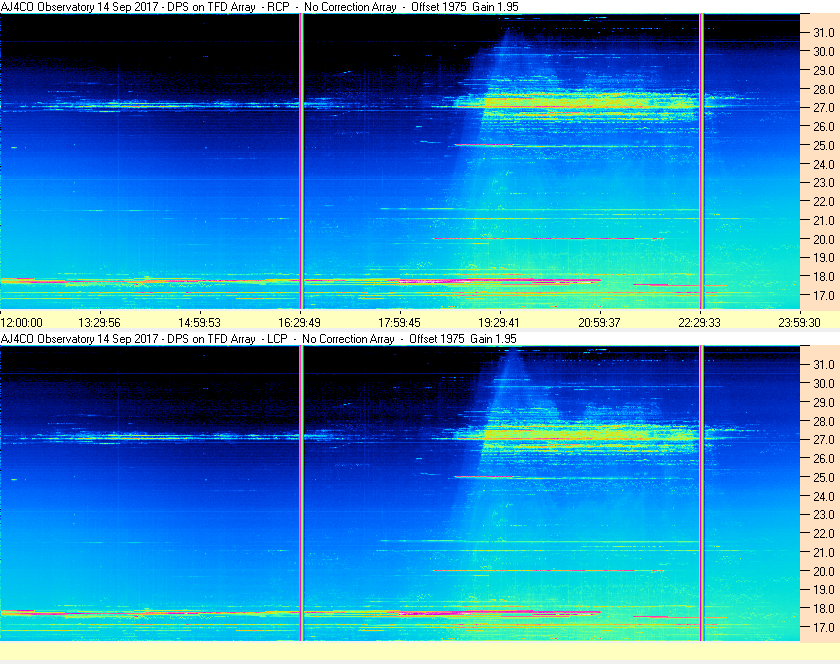
Task: Click the 25.0 frequency label on the RCP axis
Action: click(x=824, y=145)
